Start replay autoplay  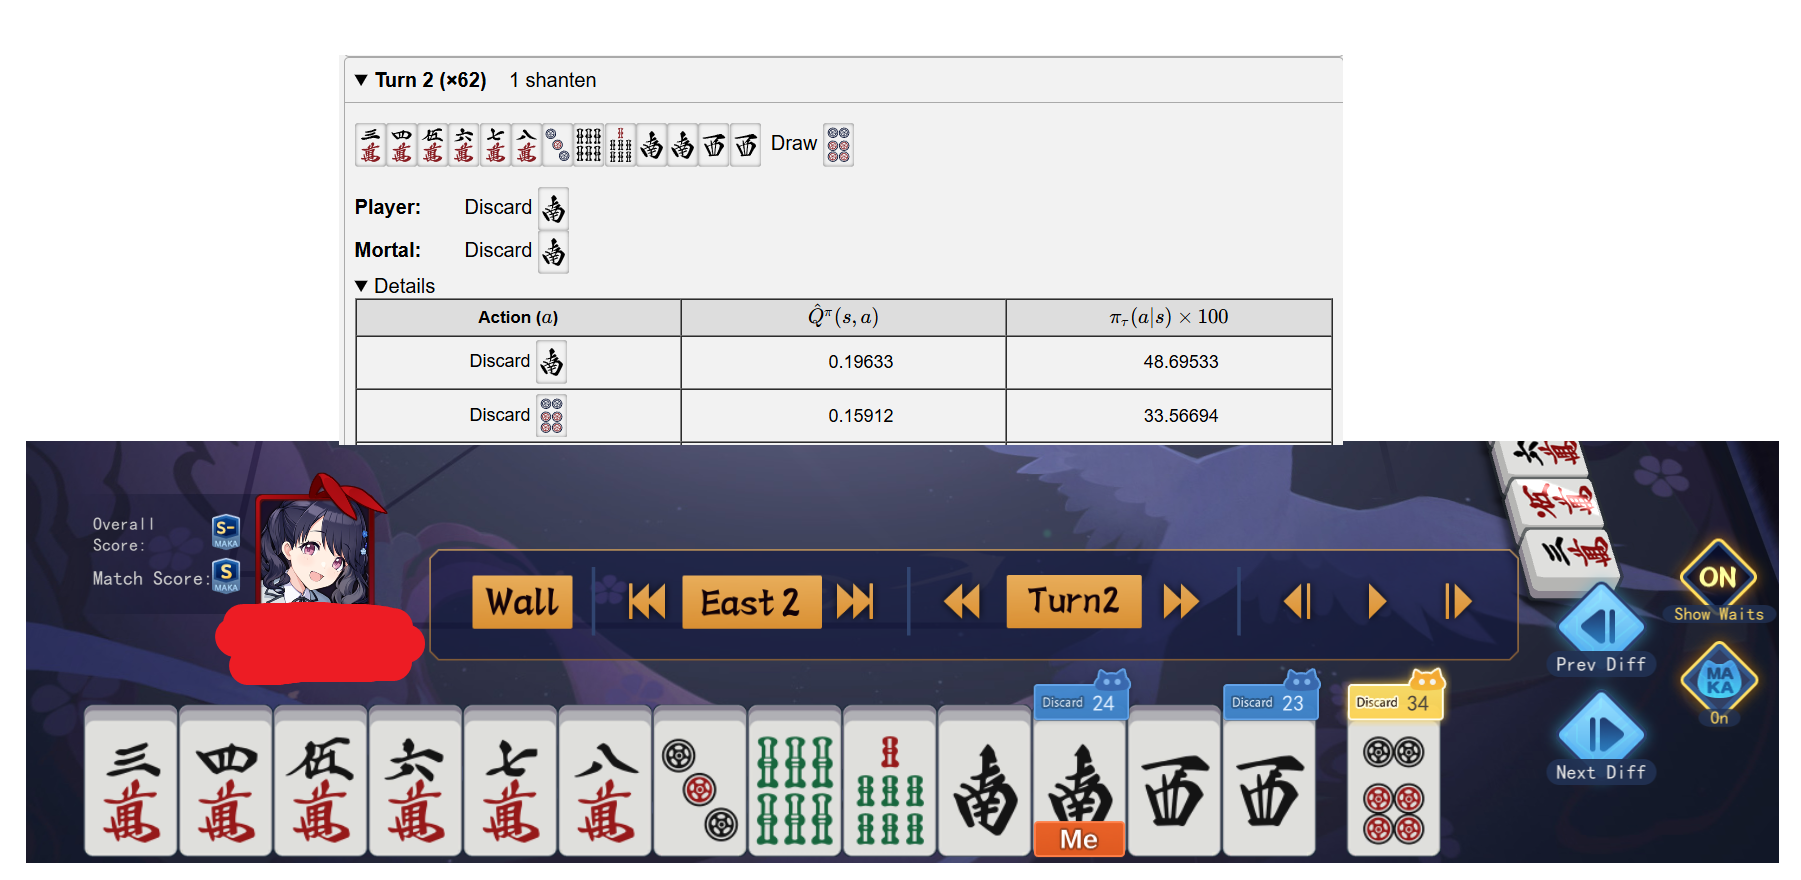point(1377,602)
